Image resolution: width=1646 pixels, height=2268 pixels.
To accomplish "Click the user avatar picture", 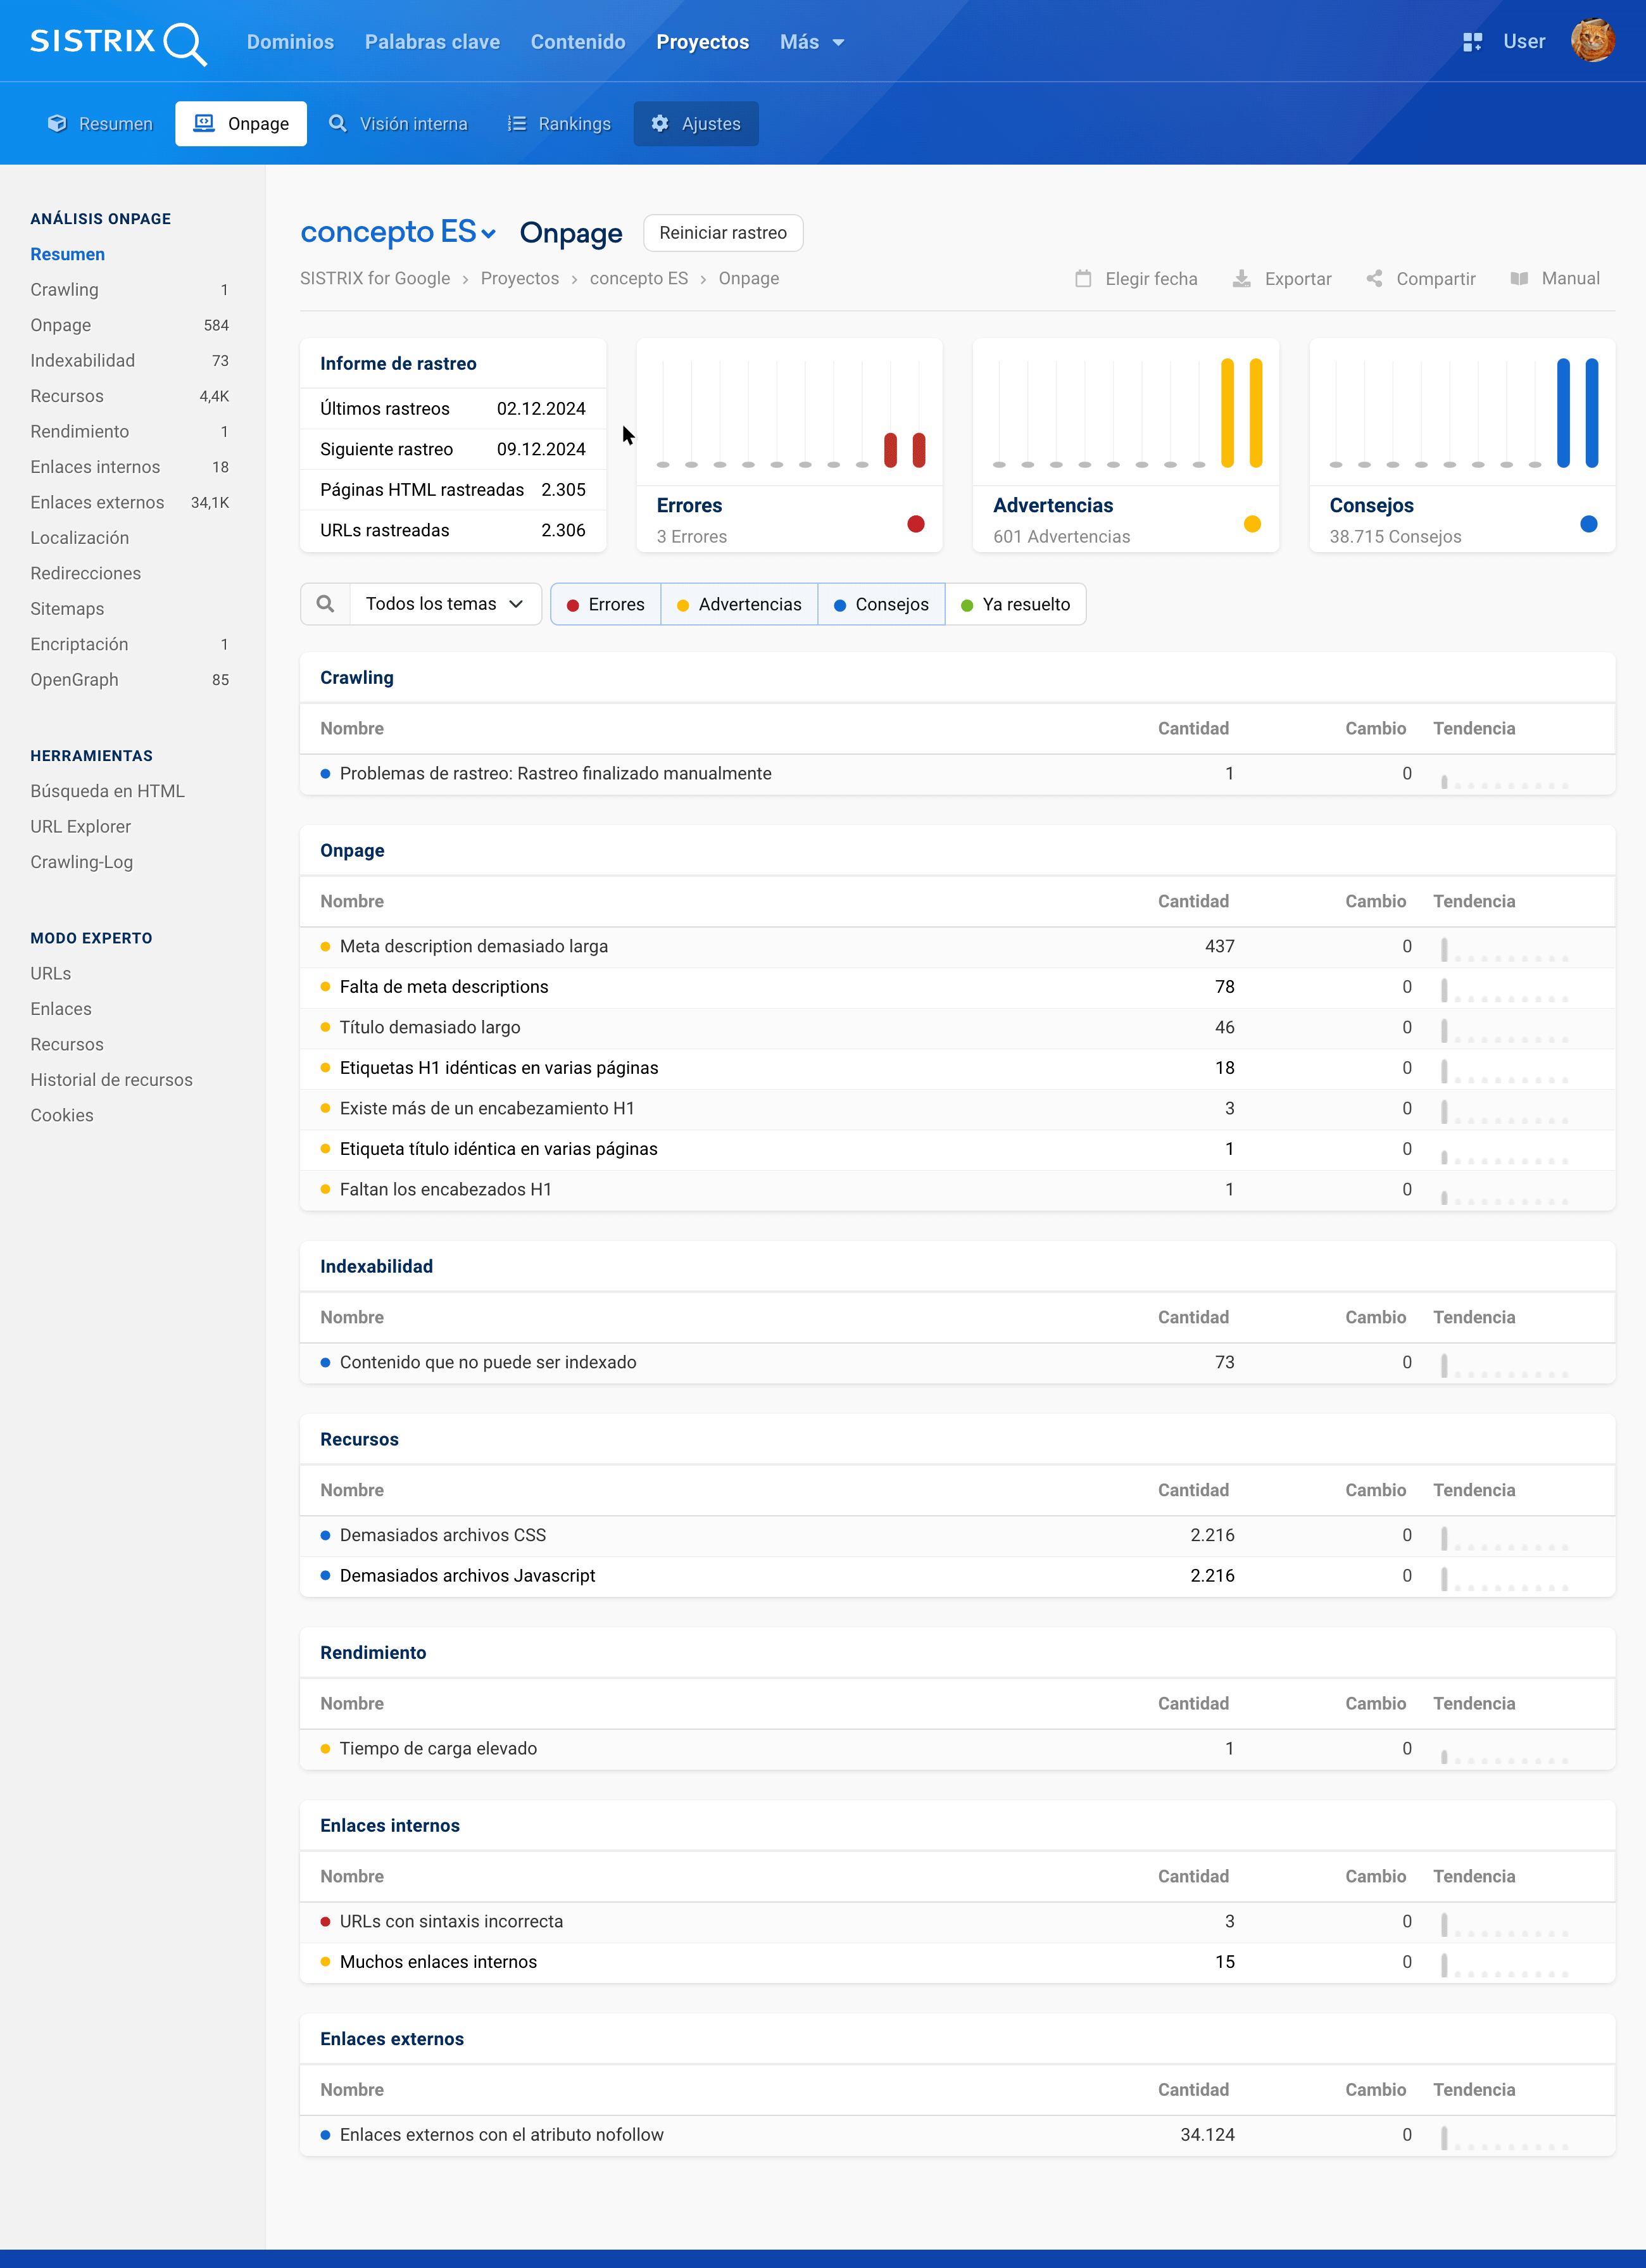I will (x=1592, y=41).
